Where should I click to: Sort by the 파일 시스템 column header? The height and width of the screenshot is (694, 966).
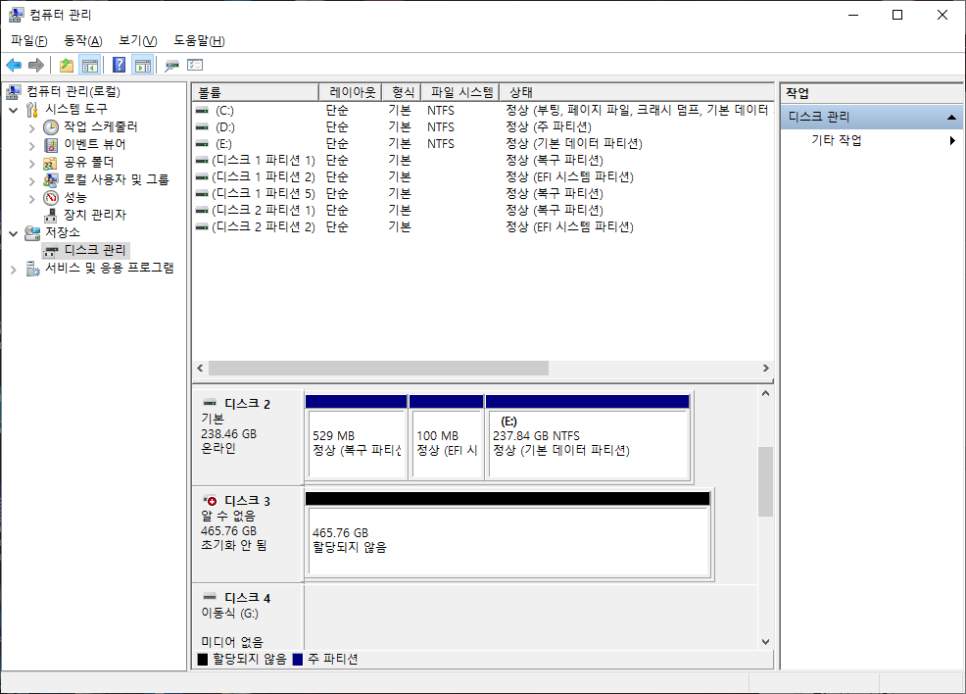pyautogui.click(x=460, y=92)
